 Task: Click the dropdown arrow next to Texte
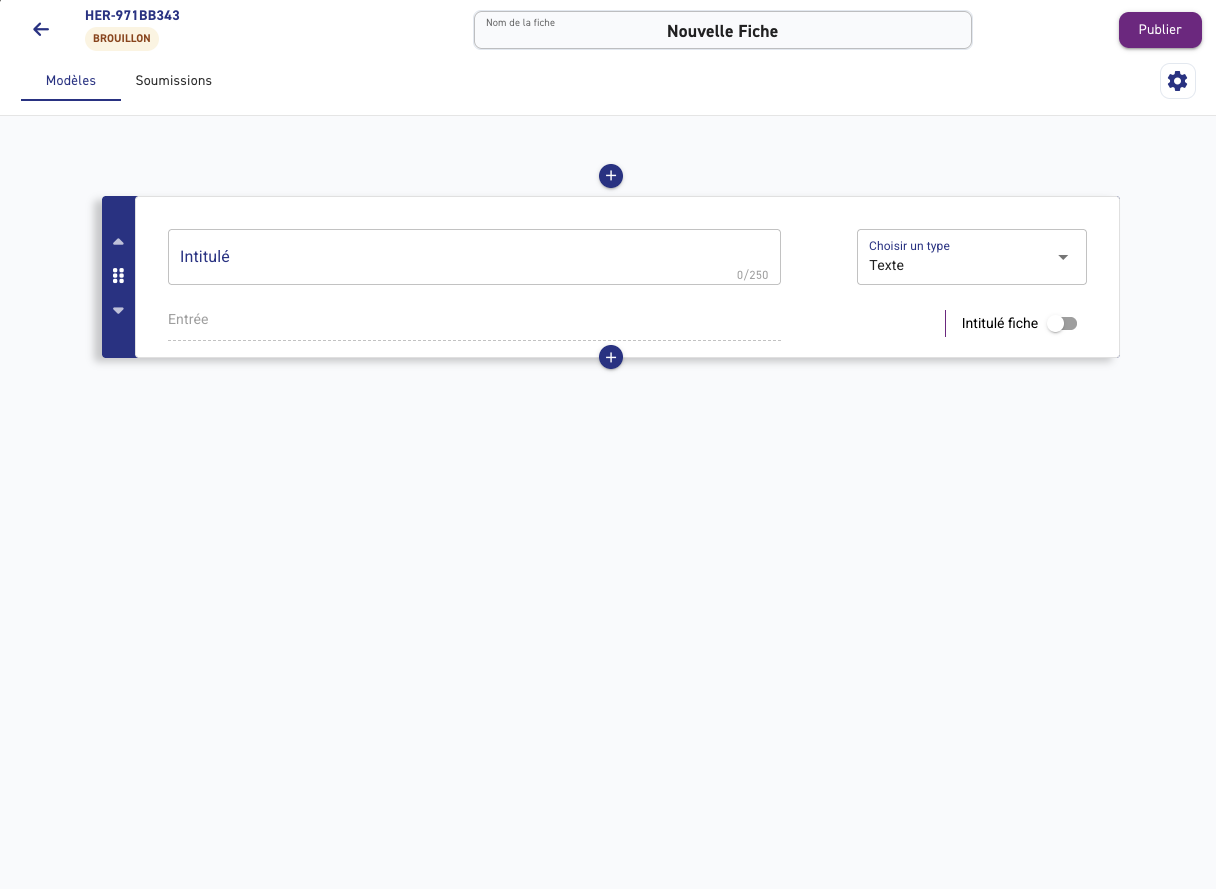1063,258
